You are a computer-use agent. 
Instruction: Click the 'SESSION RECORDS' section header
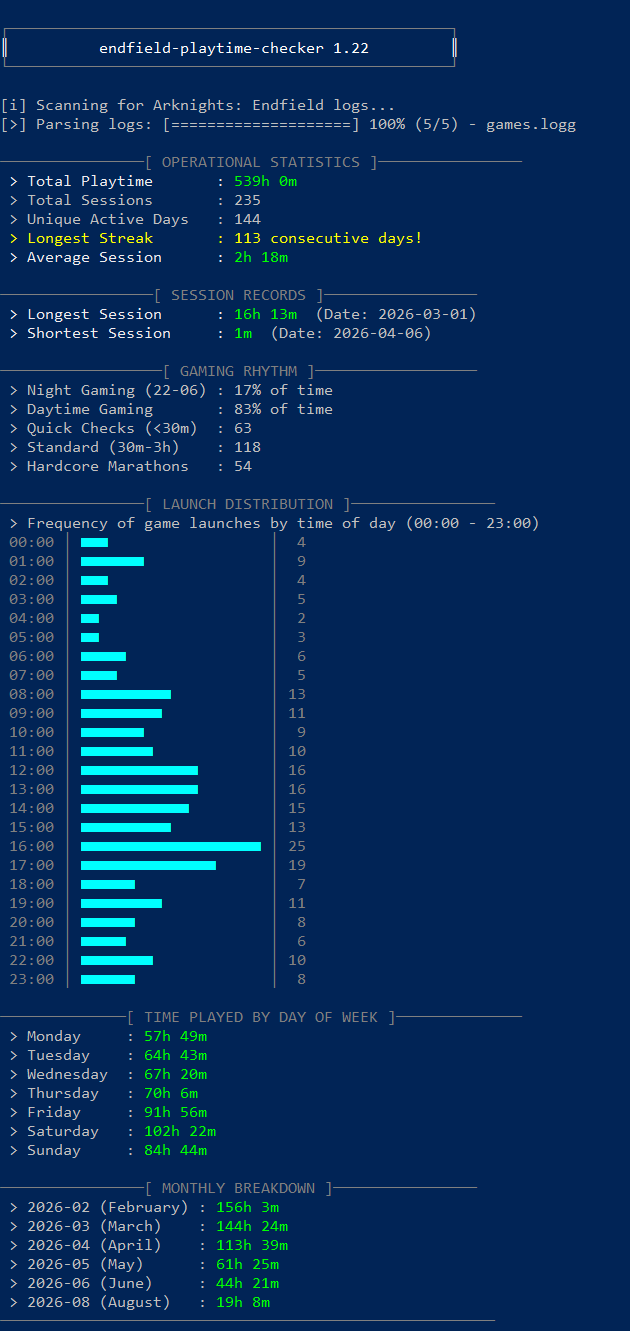click(x=238, y=295)
